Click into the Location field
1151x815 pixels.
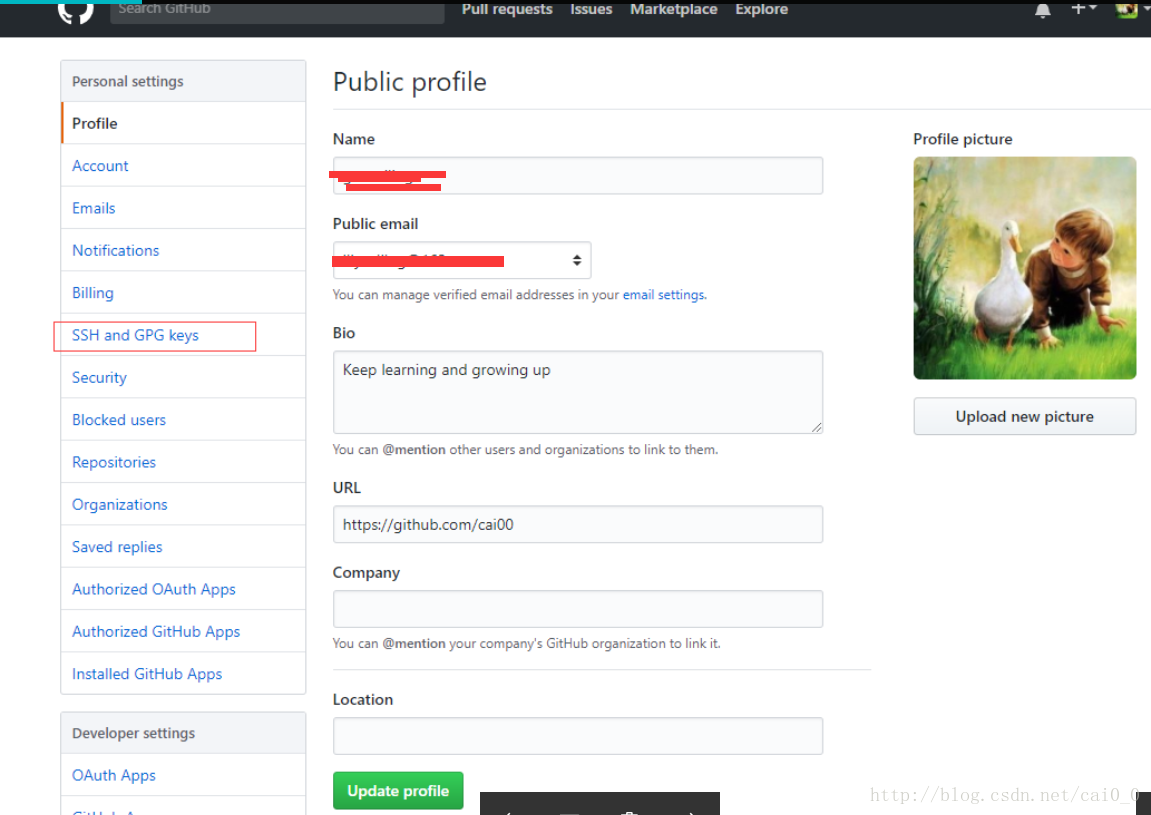[x=578, y=736]
